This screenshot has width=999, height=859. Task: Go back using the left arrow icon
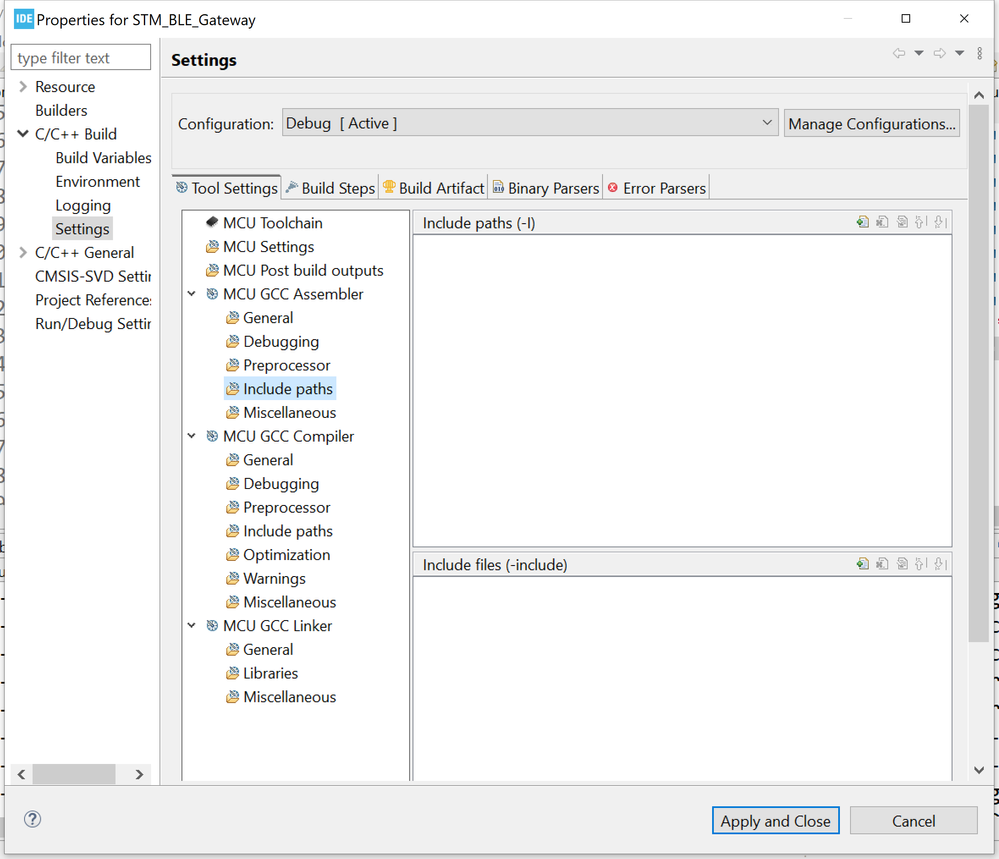tap(899, 53)
